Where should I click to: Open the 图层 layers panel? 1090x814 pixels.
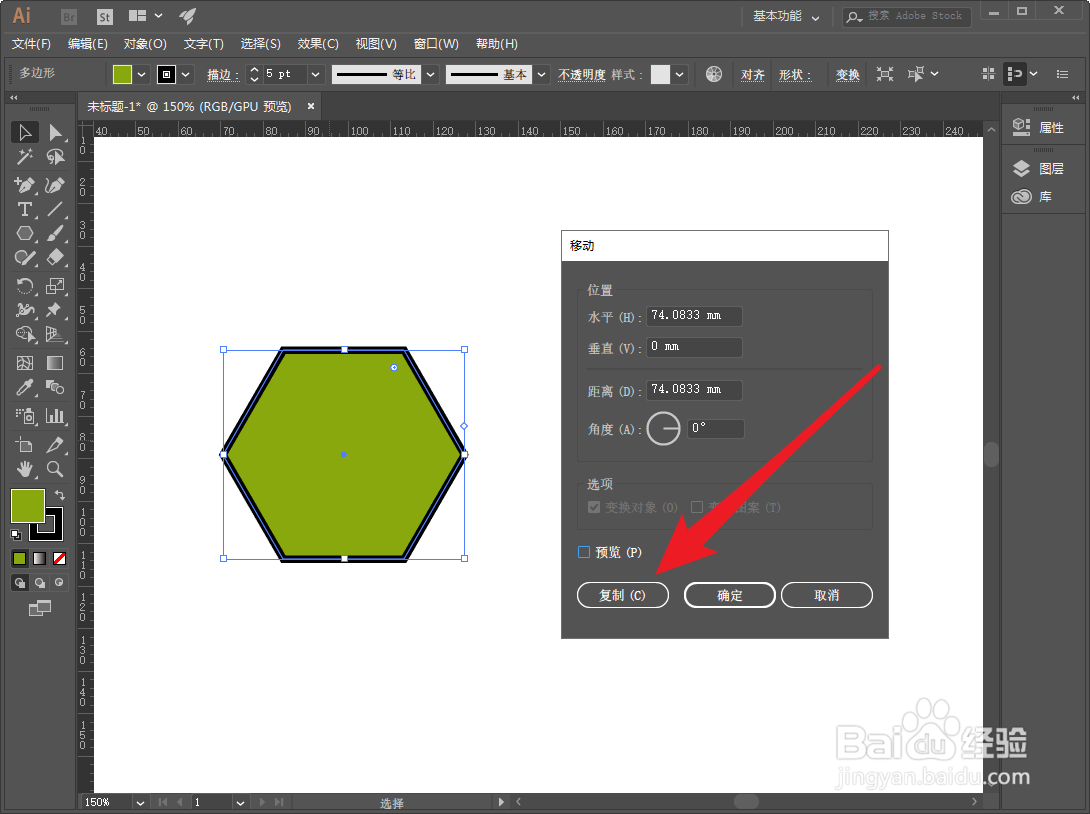point(1039,168)
